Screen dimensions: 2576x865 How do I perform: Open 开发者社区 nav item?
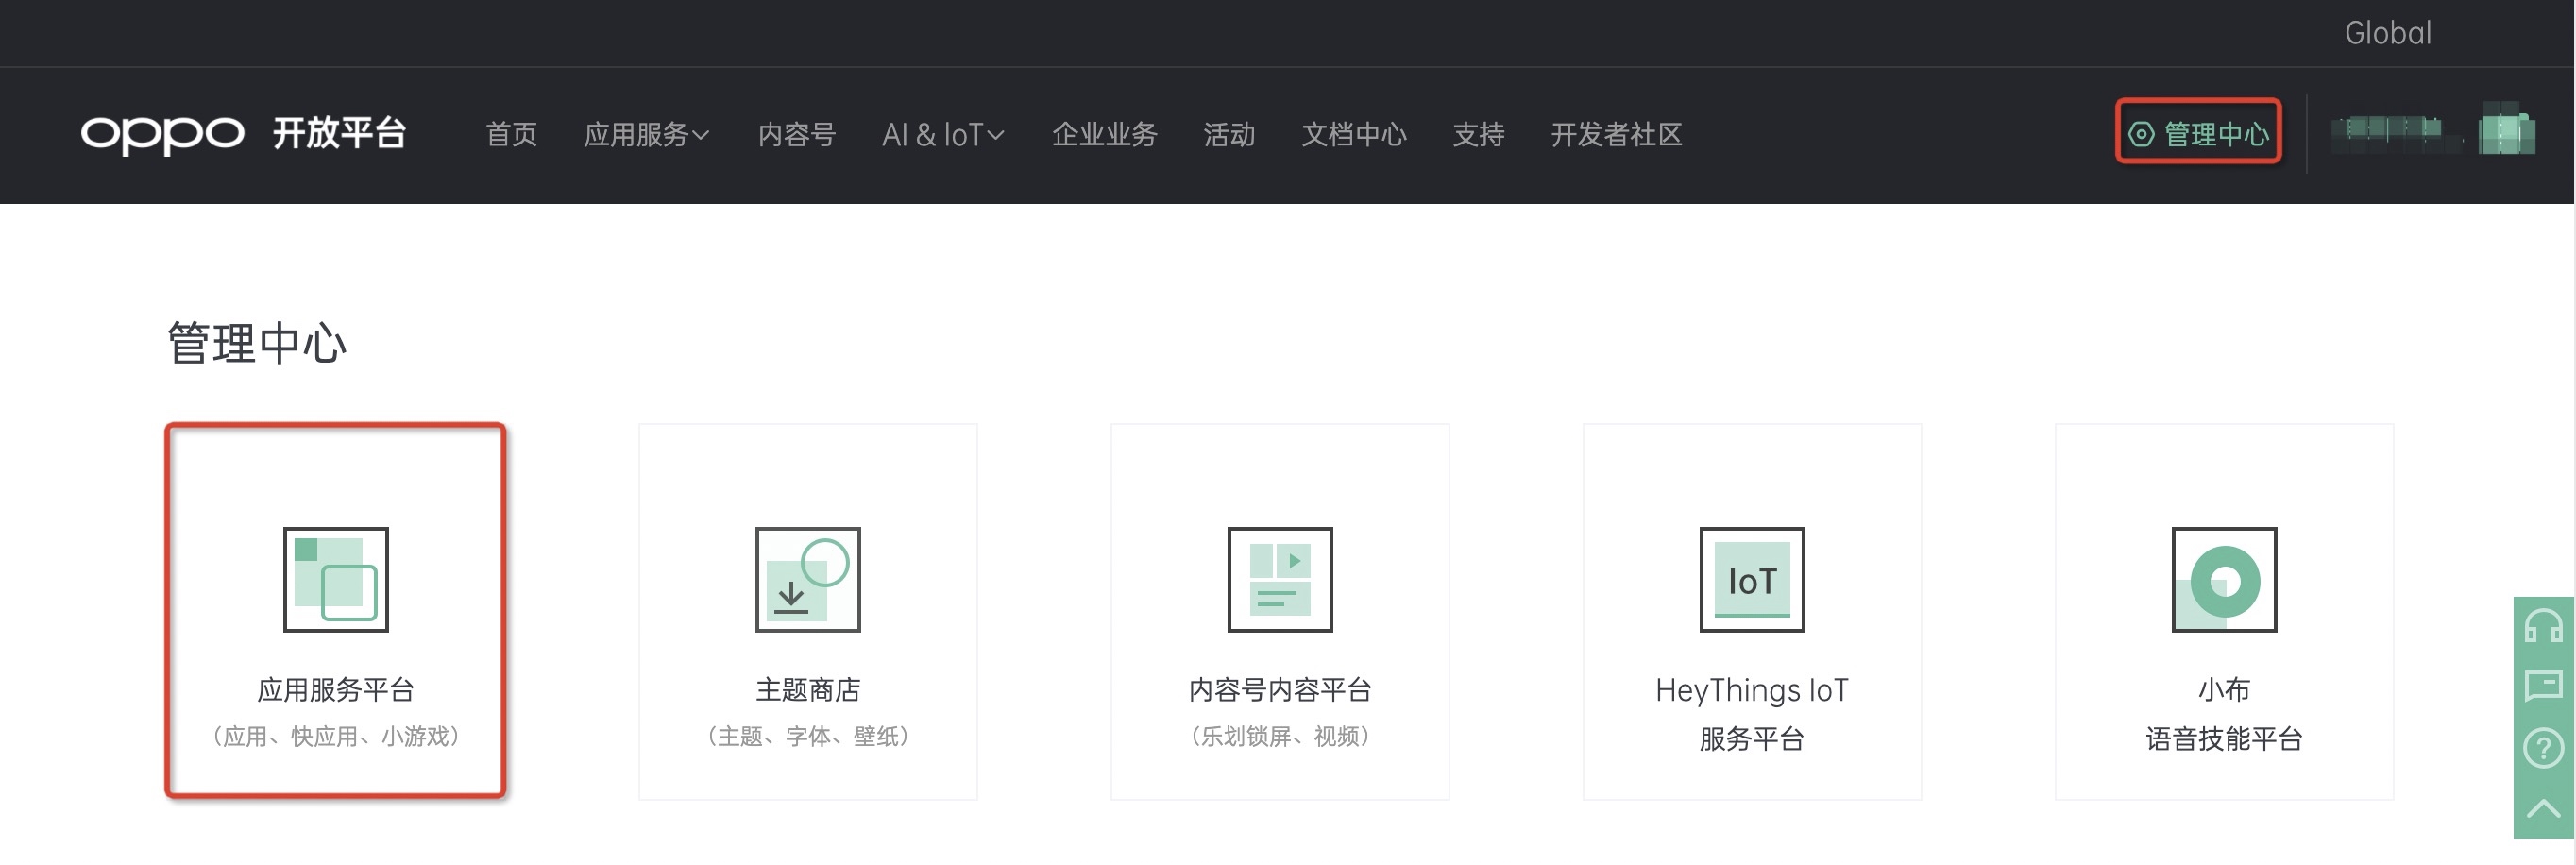pos(1616,134)
